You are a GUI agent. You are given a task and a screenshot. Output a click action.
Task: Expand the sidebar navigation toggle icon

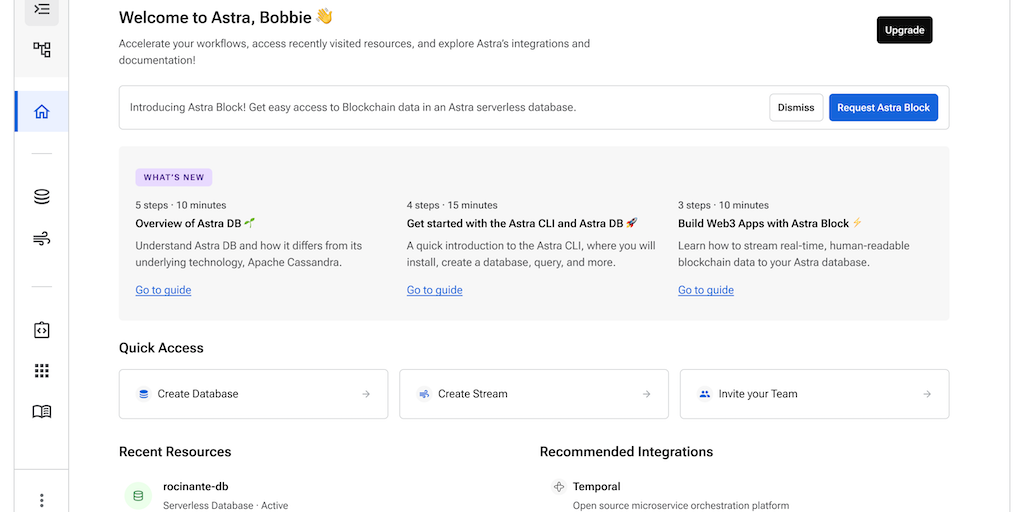(41, 9)
